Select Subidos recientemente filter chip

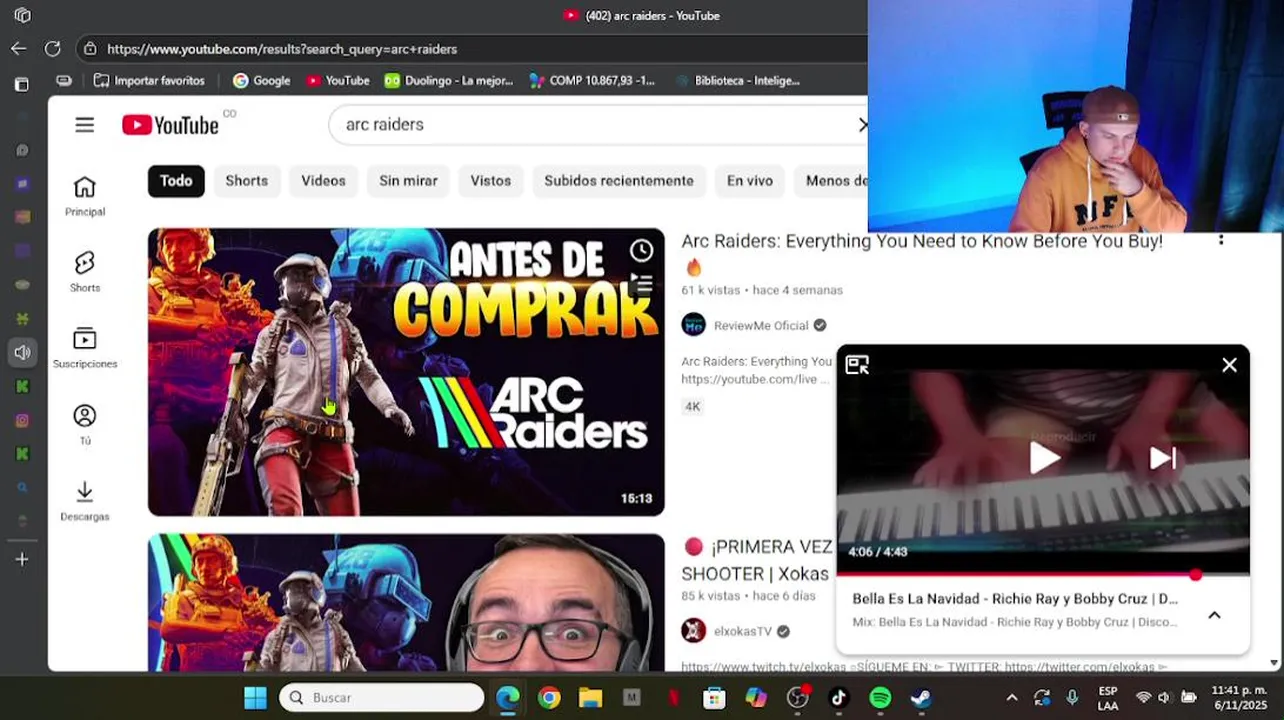click(619, 180)
